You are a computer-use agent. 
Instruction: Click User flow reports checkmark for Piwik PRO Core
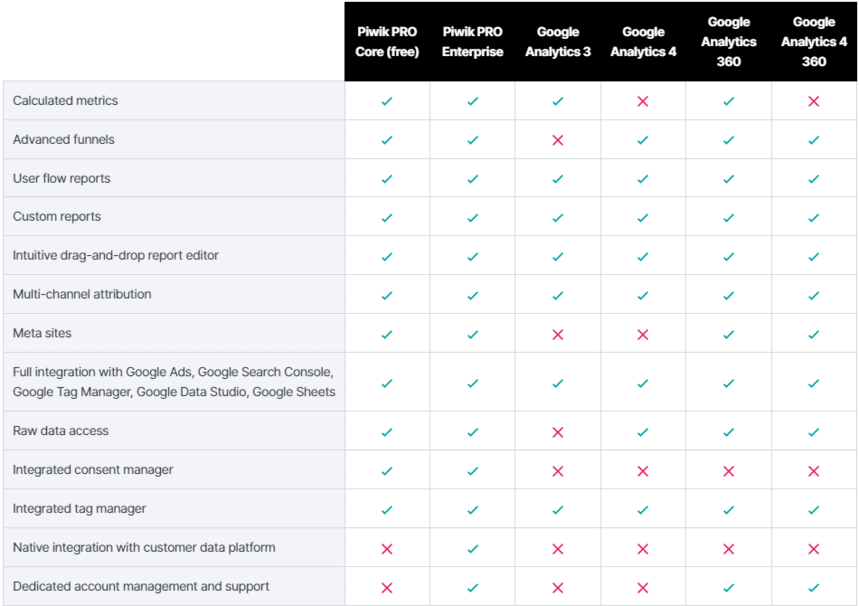click(387, 179)
